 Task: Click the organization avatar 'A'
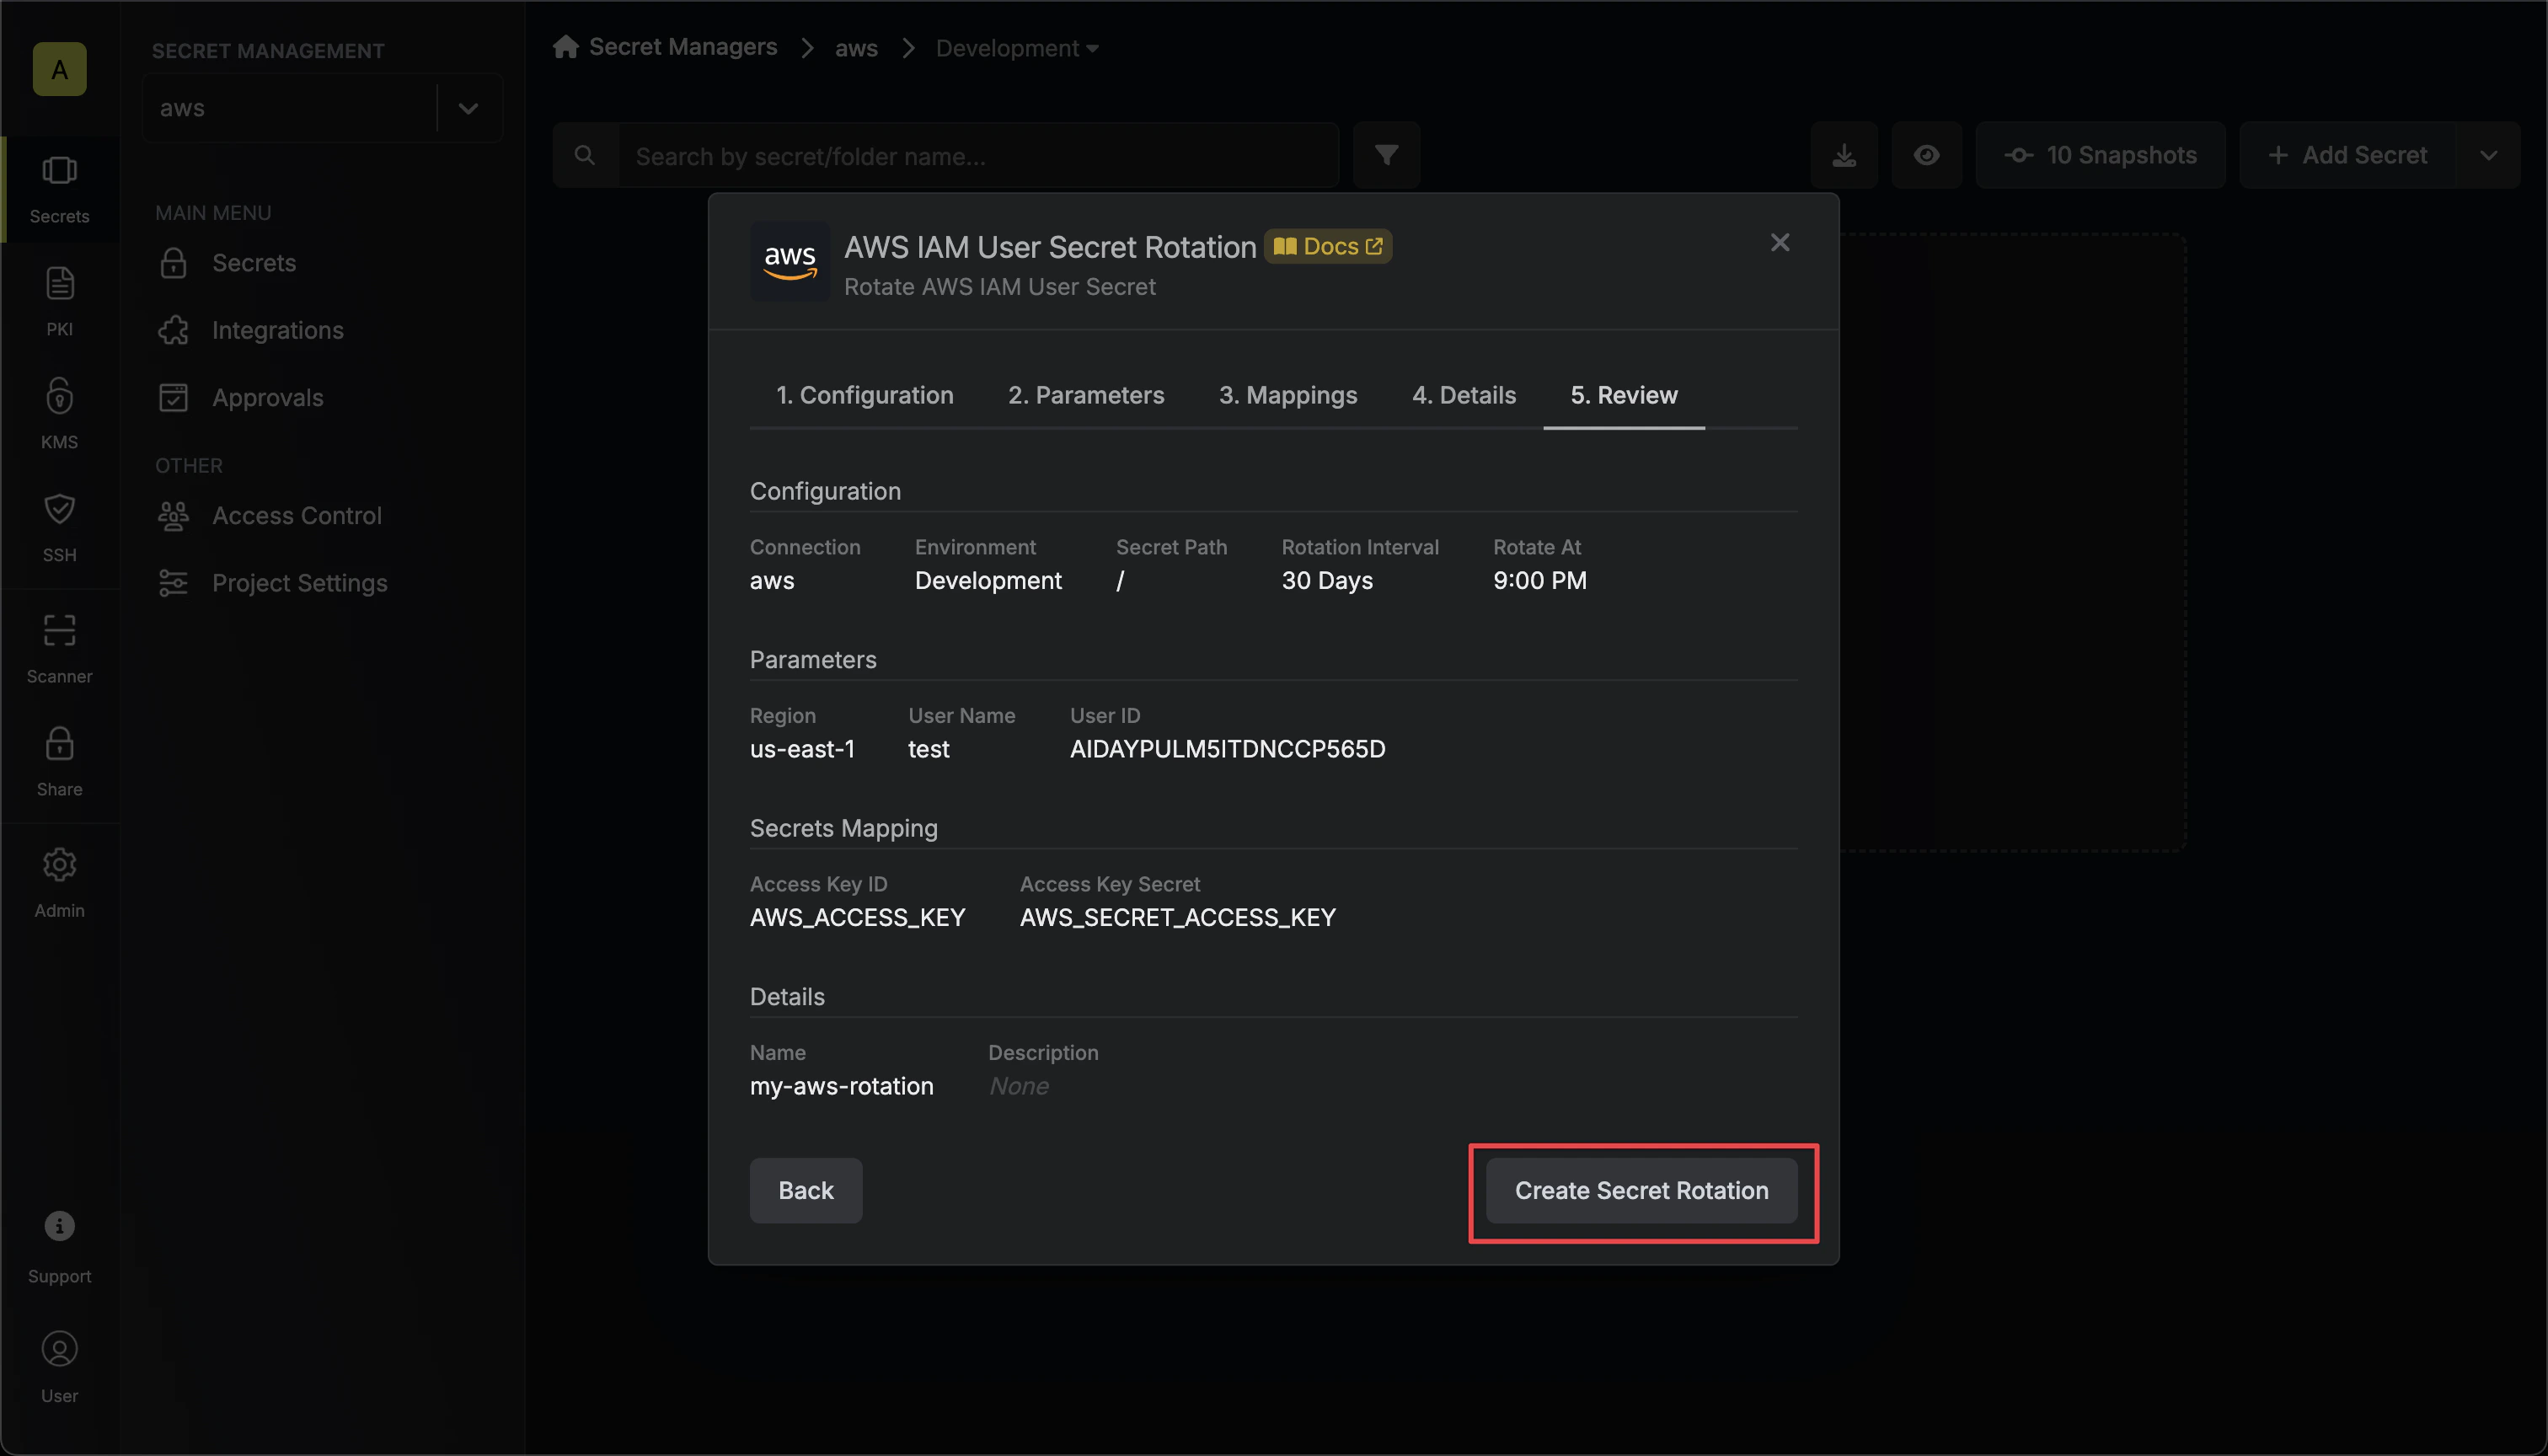[59, 69]
